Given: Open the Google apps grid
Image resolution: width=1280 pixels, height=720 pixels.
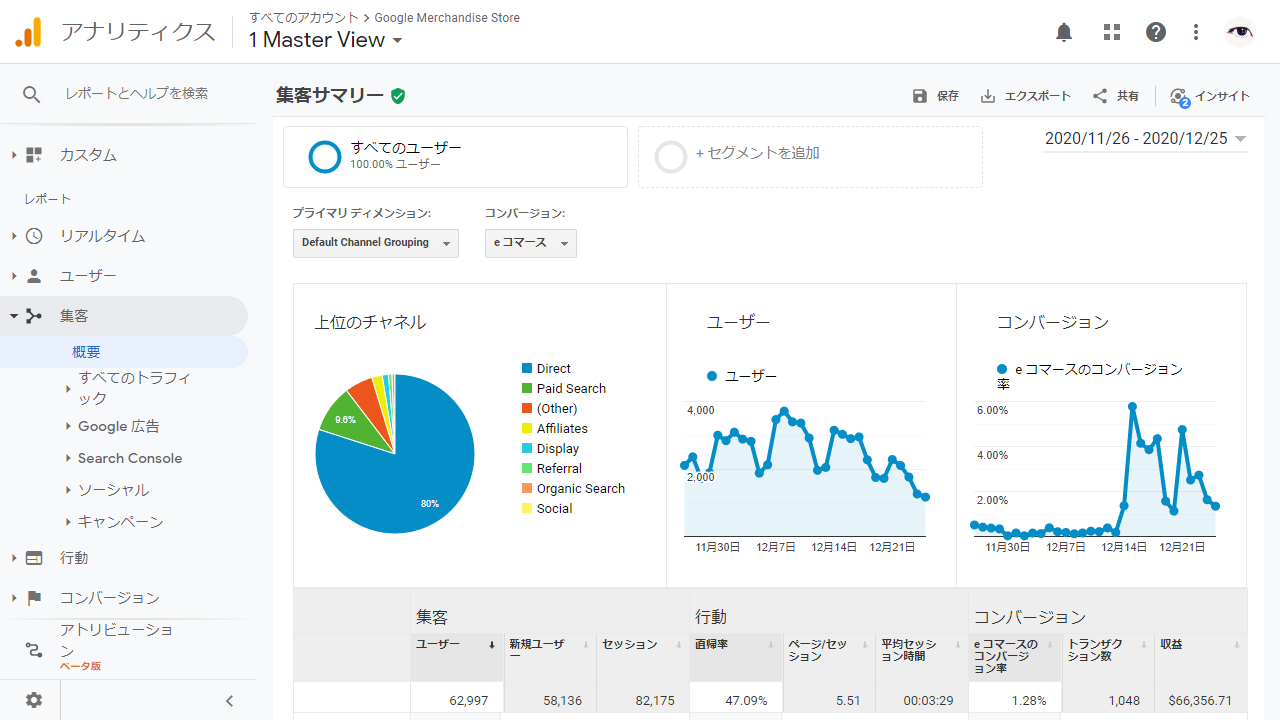Looking at the screenshot, I should [1112, 32].
